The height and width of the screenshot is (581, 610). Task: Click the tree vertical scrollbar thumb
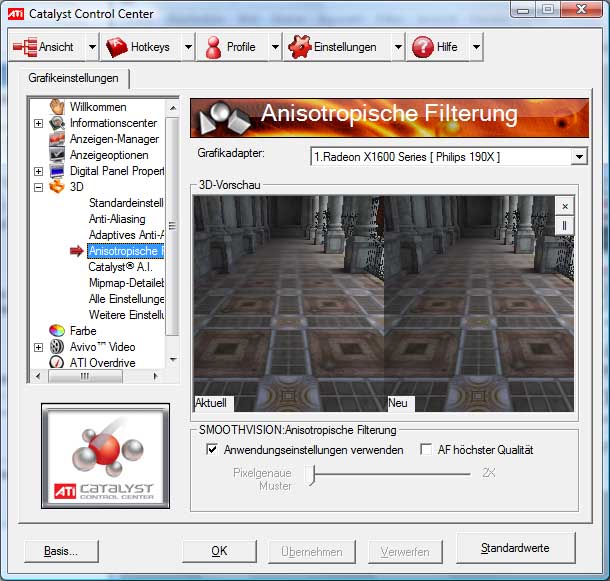pyautogui.click(x=172, y=226)
